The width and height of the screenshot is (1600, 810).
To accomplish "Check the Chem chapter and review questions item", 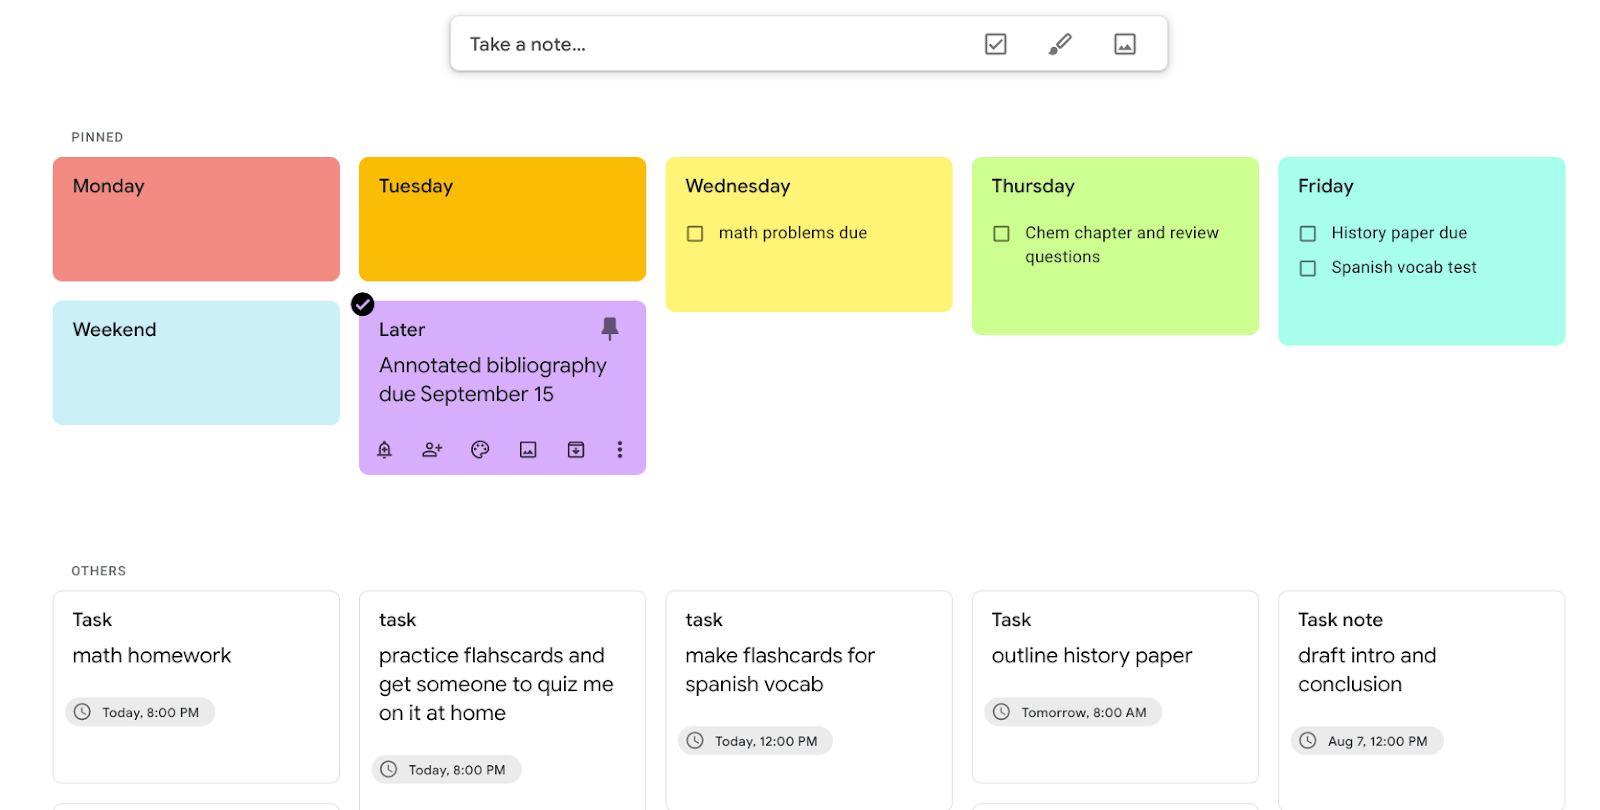I will click(1001, 233).
